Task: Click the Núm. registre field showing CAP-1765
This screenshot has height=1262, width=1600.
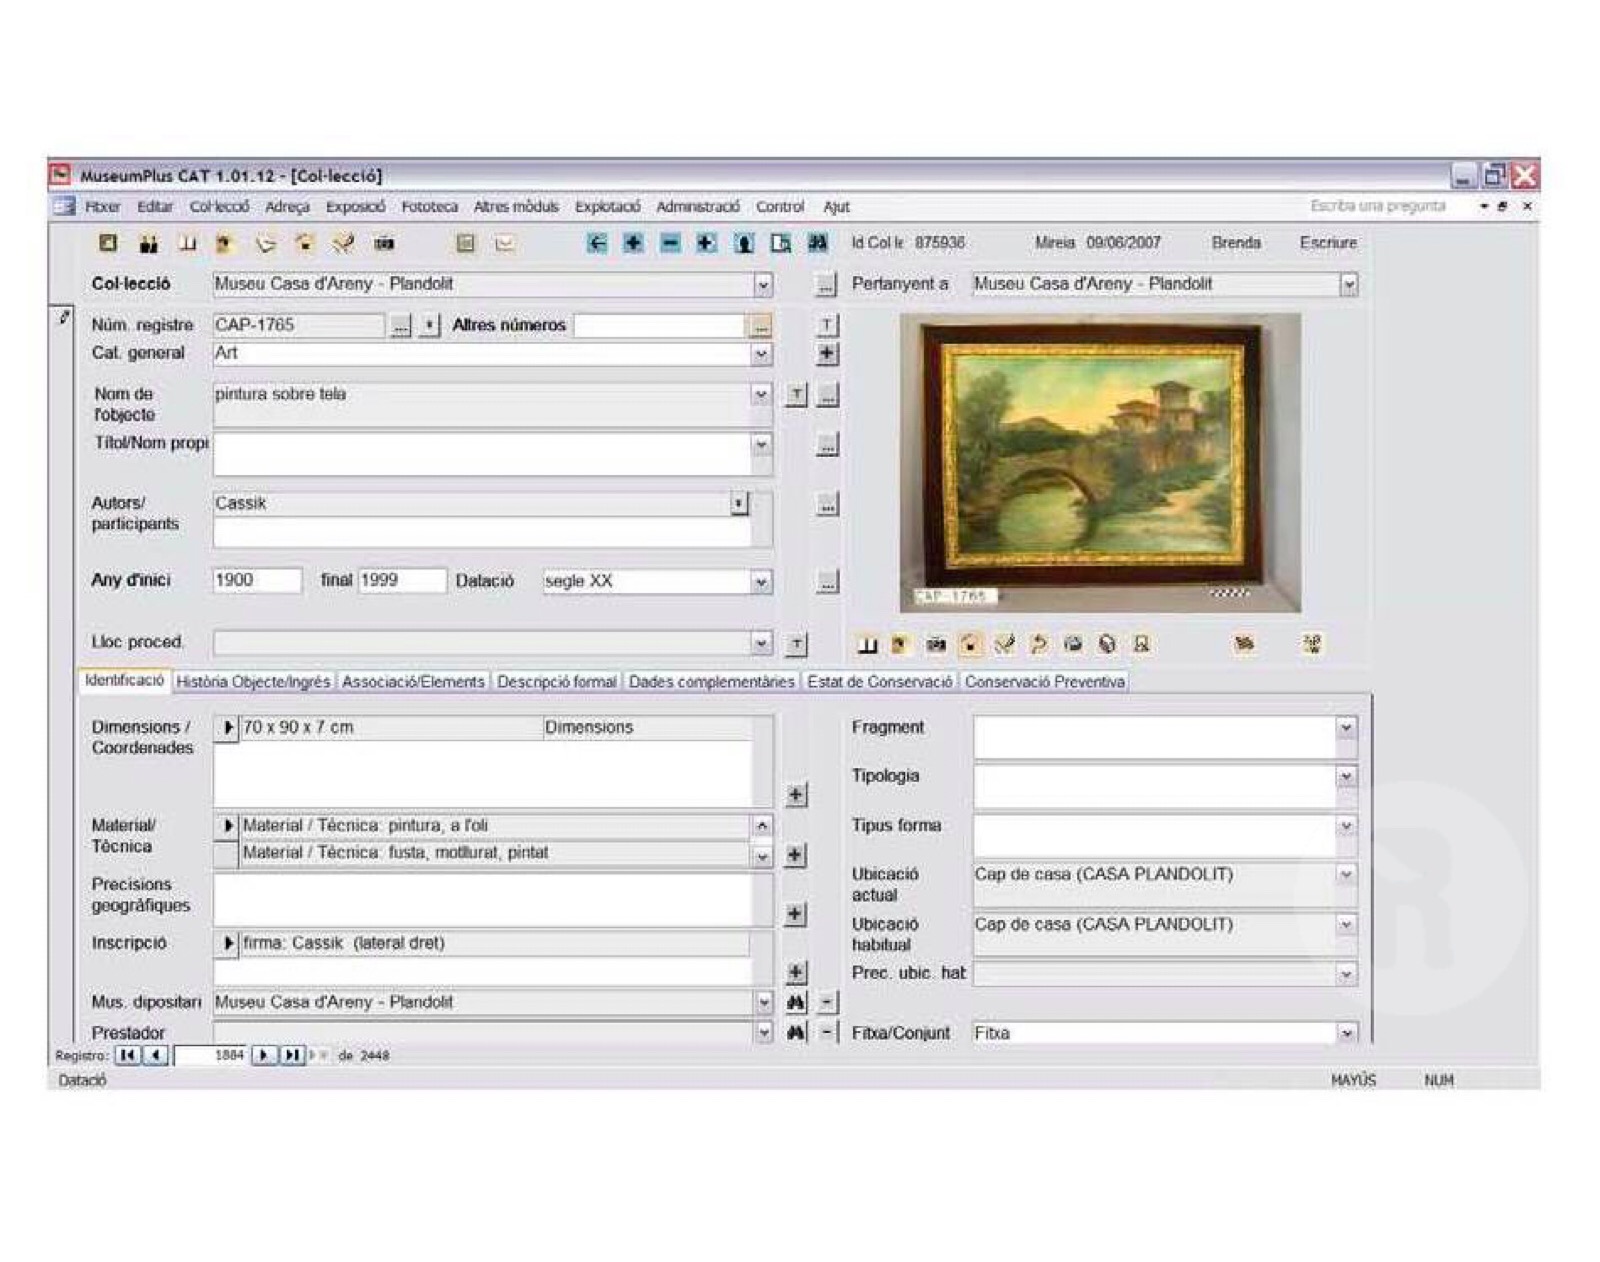Action: coord(298,326)
